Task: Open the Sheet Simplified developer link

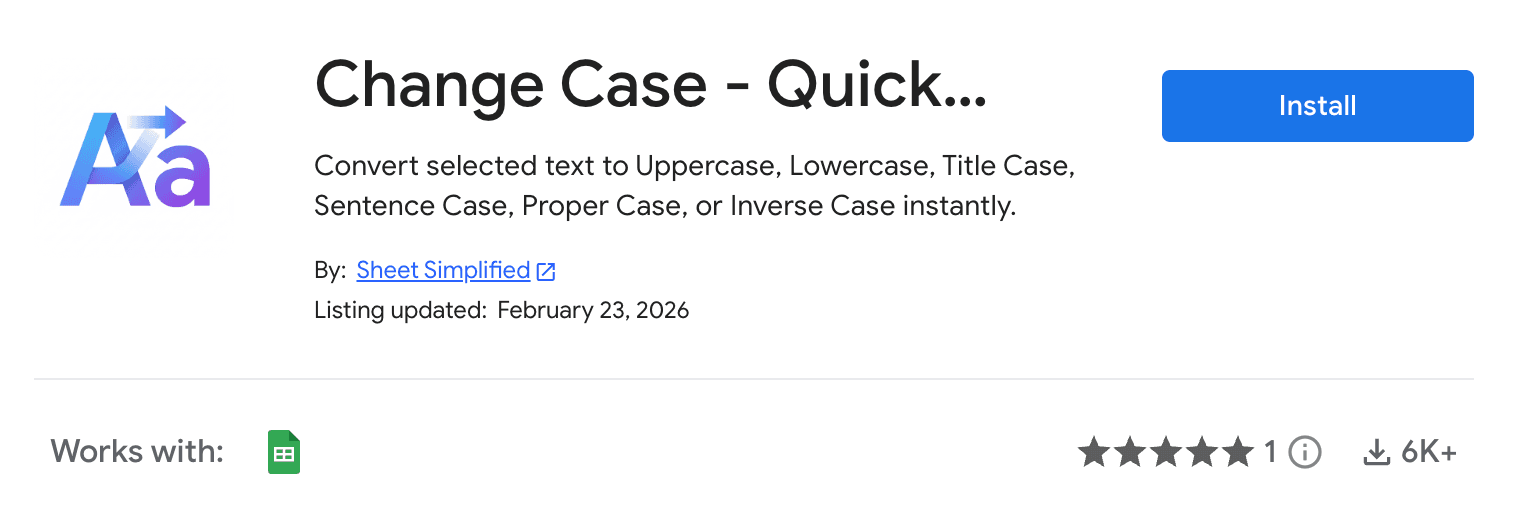Action: click(443, 270)
